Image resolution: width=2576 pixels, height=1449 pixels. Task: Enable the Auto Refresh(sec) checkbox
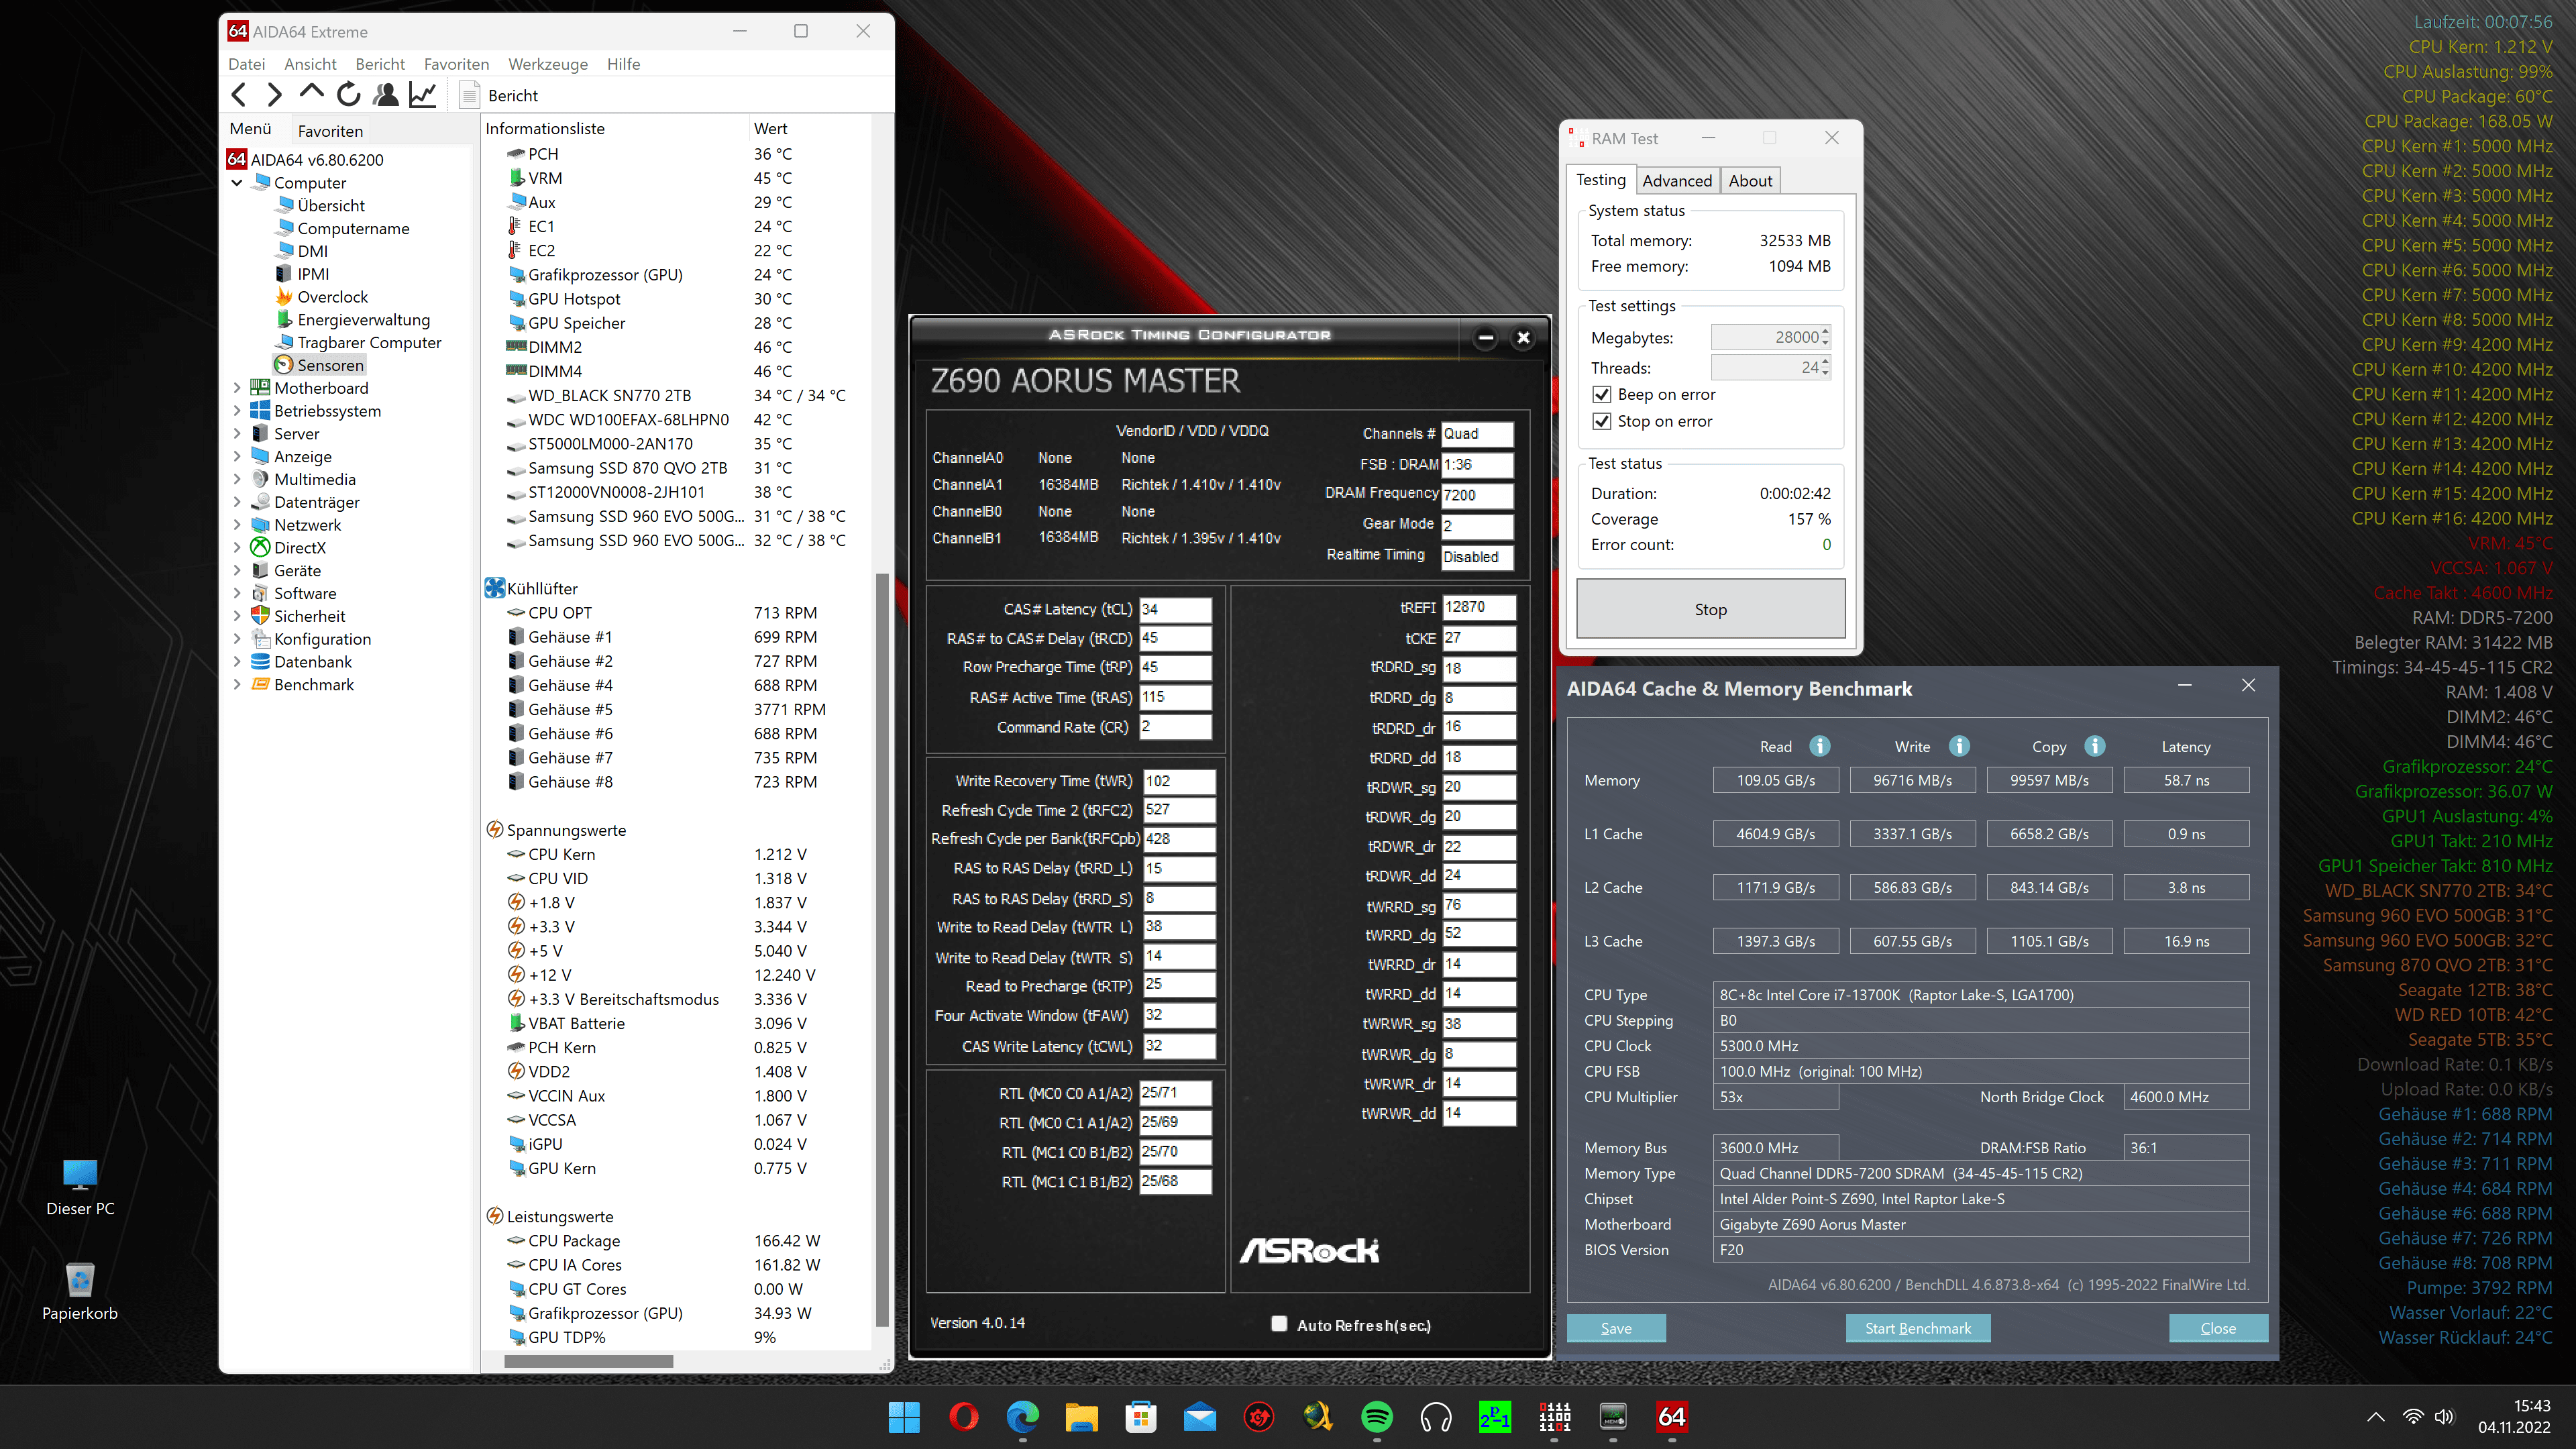(1278, 1324)
